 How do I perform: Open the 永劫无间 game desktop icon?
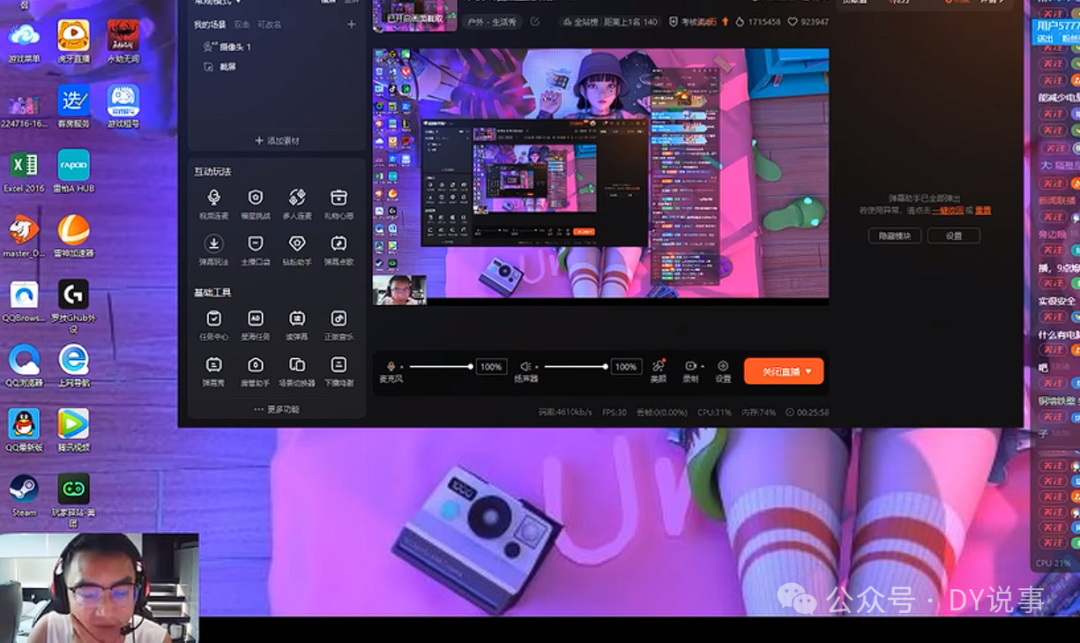[x=123, y=41]
